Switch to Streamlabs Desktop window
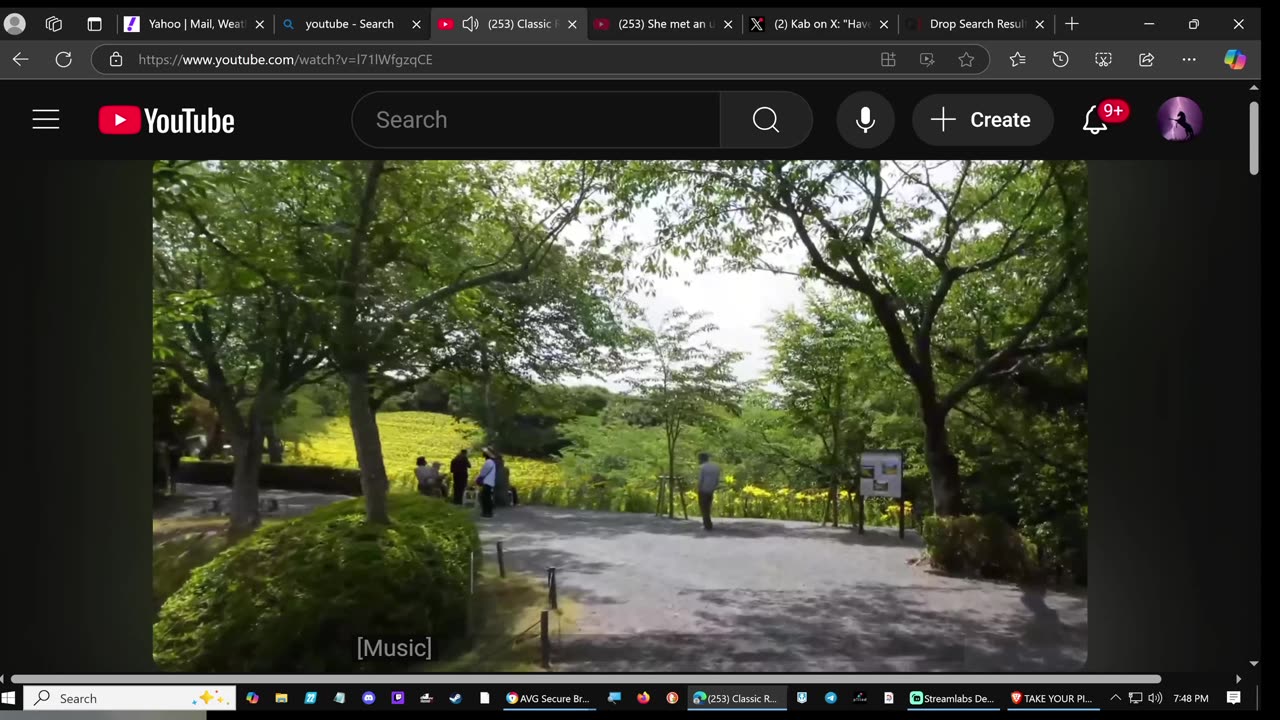The image size is (1280, 720). (x=953, y=698)
